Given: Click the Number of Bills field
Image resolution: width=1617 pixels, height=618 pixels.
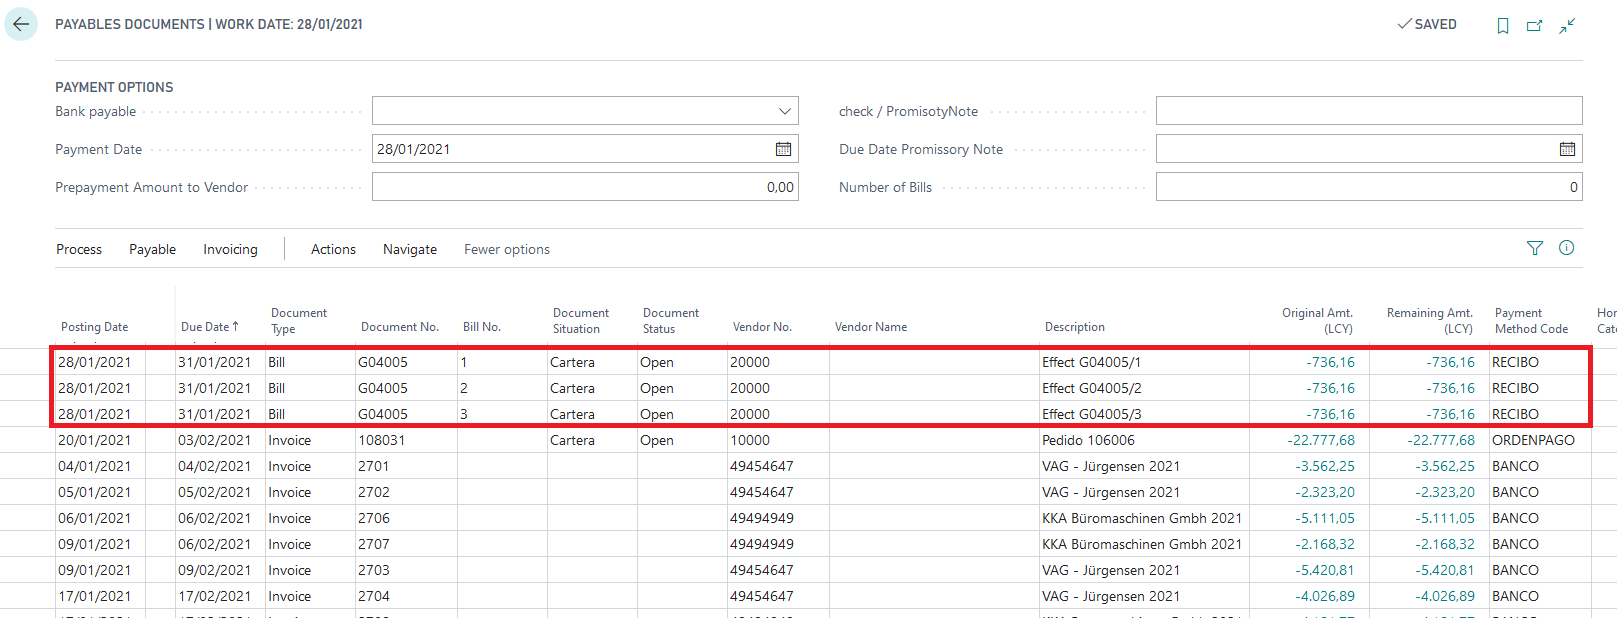Looking at the screenshot, I should click(1369, 187).
